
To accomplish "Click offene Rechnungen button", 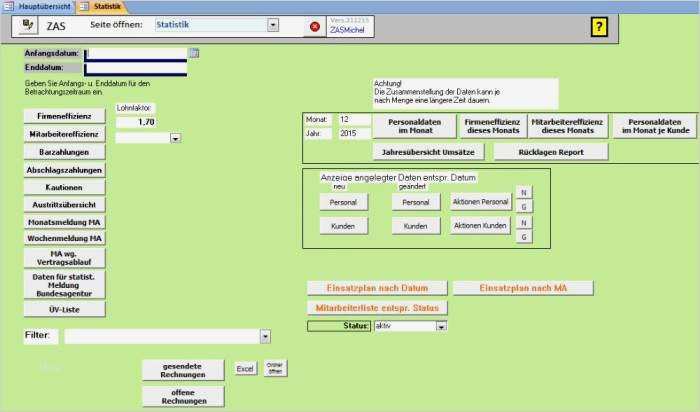I will [183, 397].
